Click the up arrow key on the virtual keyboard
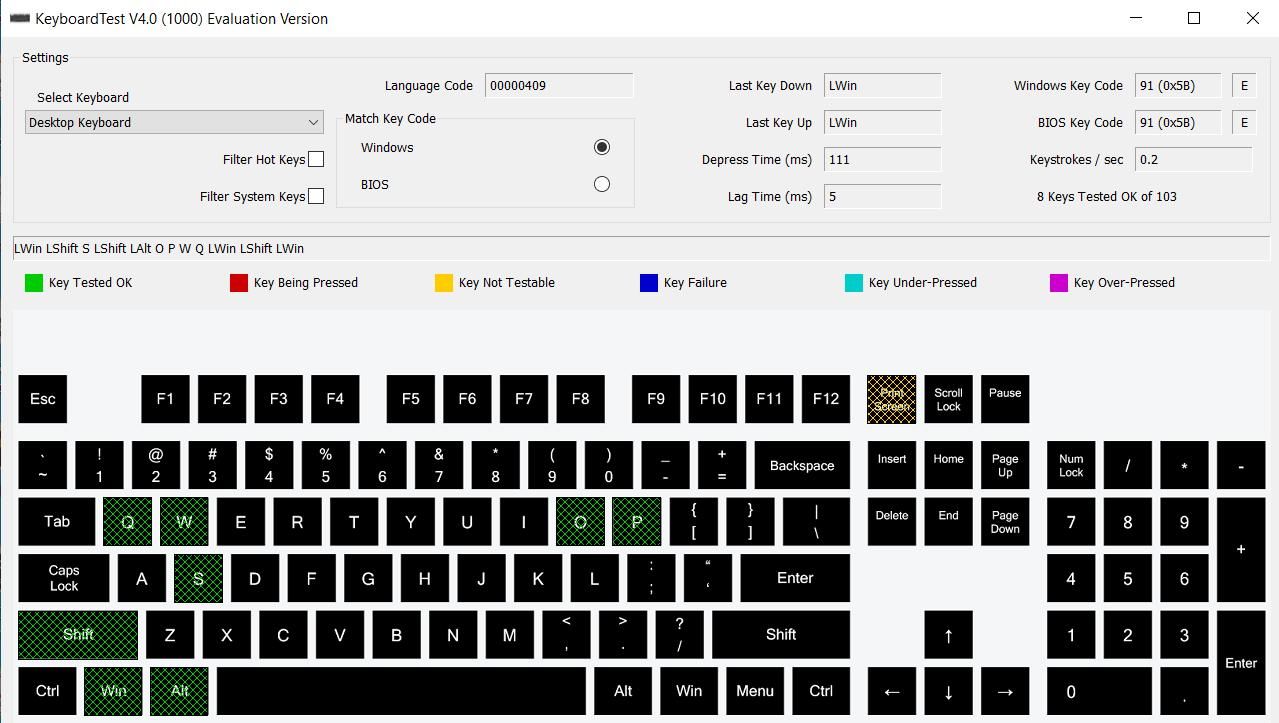This screenshot has height=723, width=1279. tap(948, 635)
